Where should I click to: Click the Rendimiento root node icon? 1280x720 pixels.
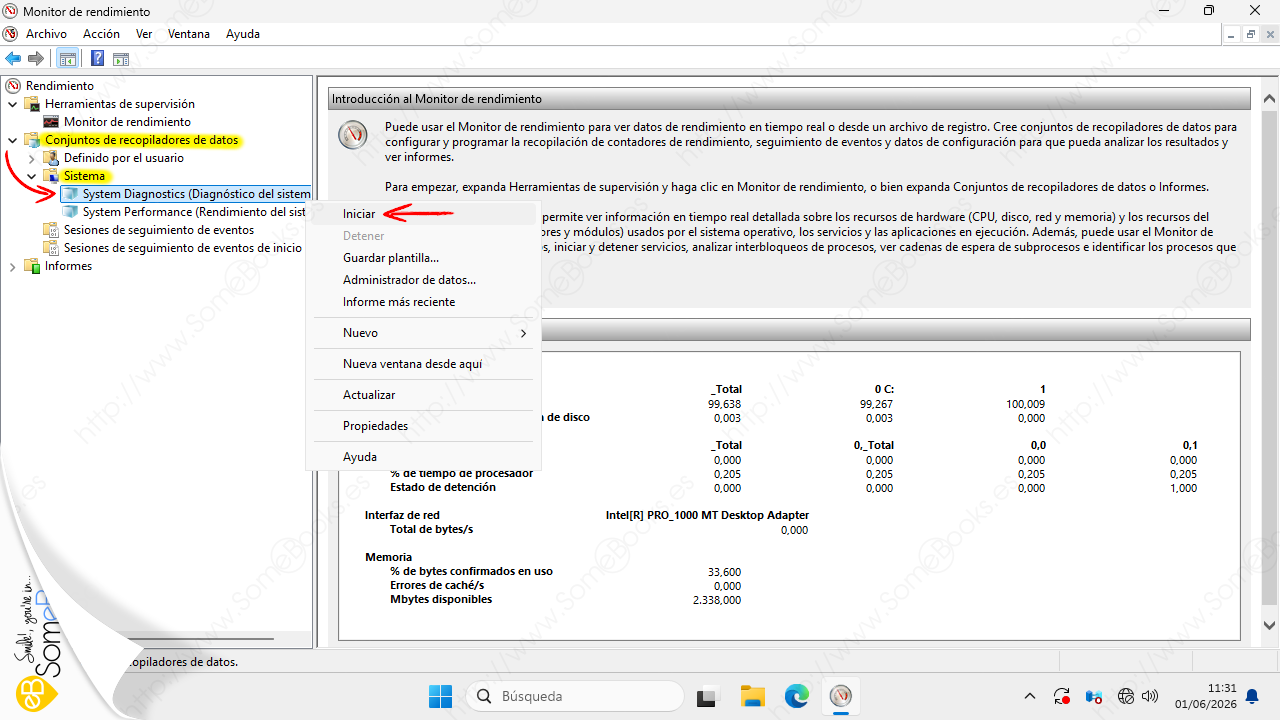13,86
